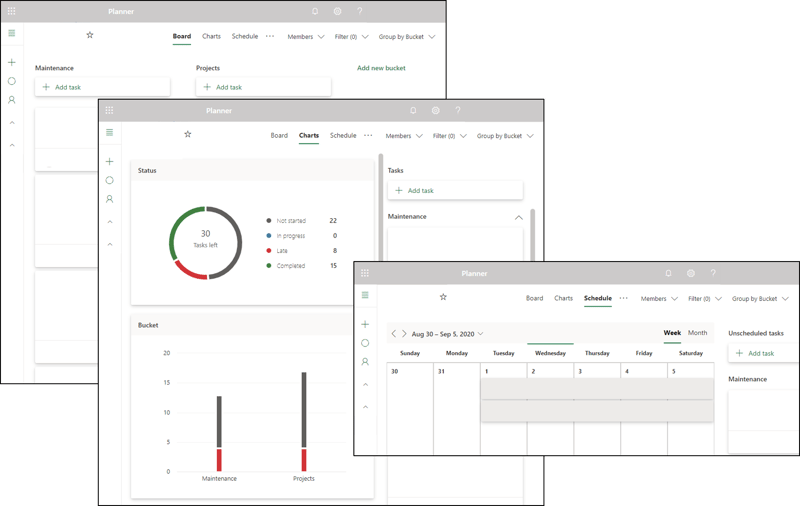
Task: Open help question mark in Board window
Action: [360, 11]
